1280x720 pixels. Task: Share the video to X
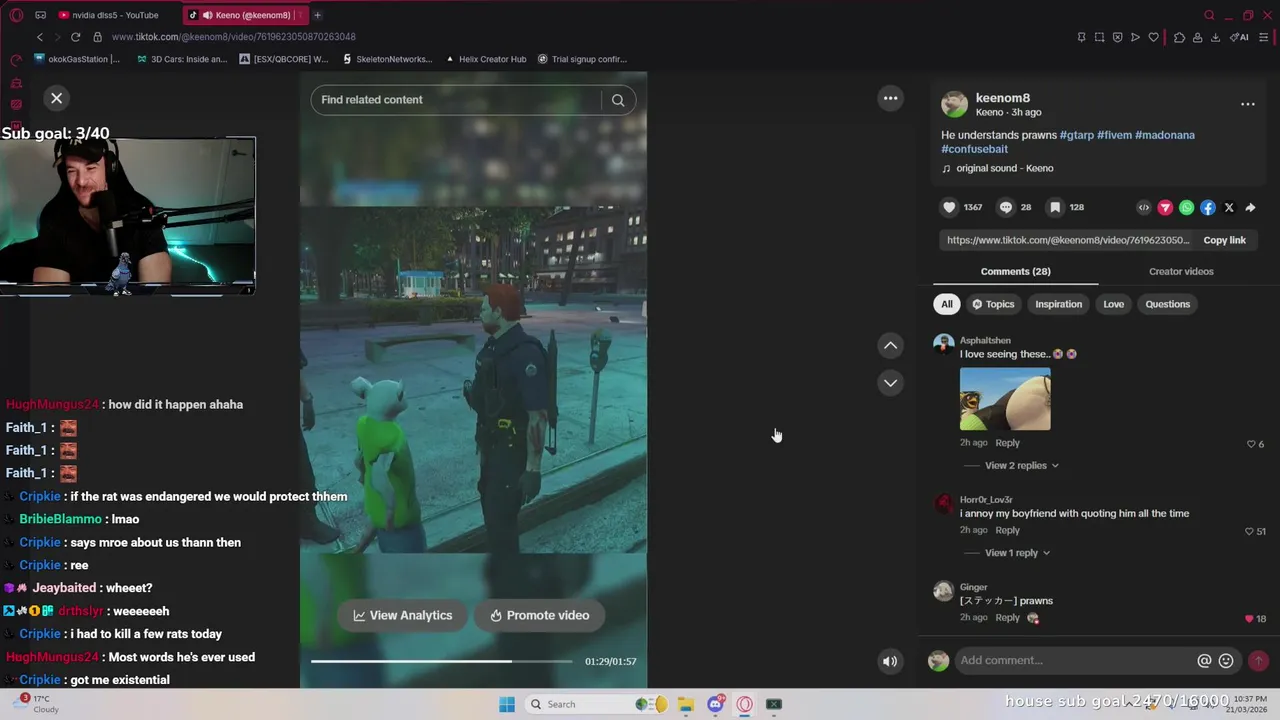[1229, 208]
